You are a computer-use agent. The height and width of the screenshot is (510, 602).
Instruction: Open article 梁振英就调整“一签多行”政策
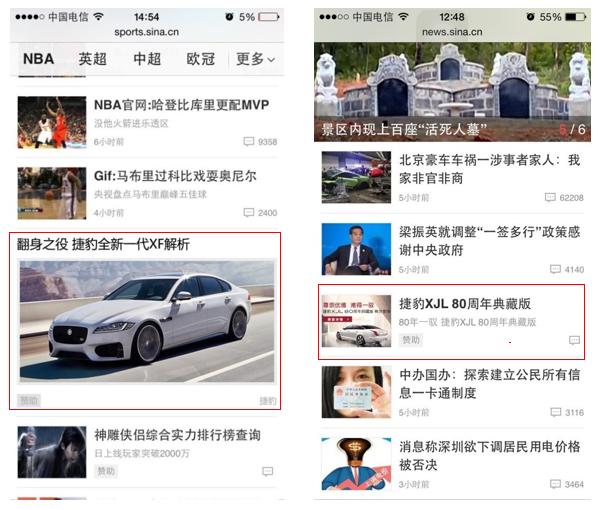490,241
